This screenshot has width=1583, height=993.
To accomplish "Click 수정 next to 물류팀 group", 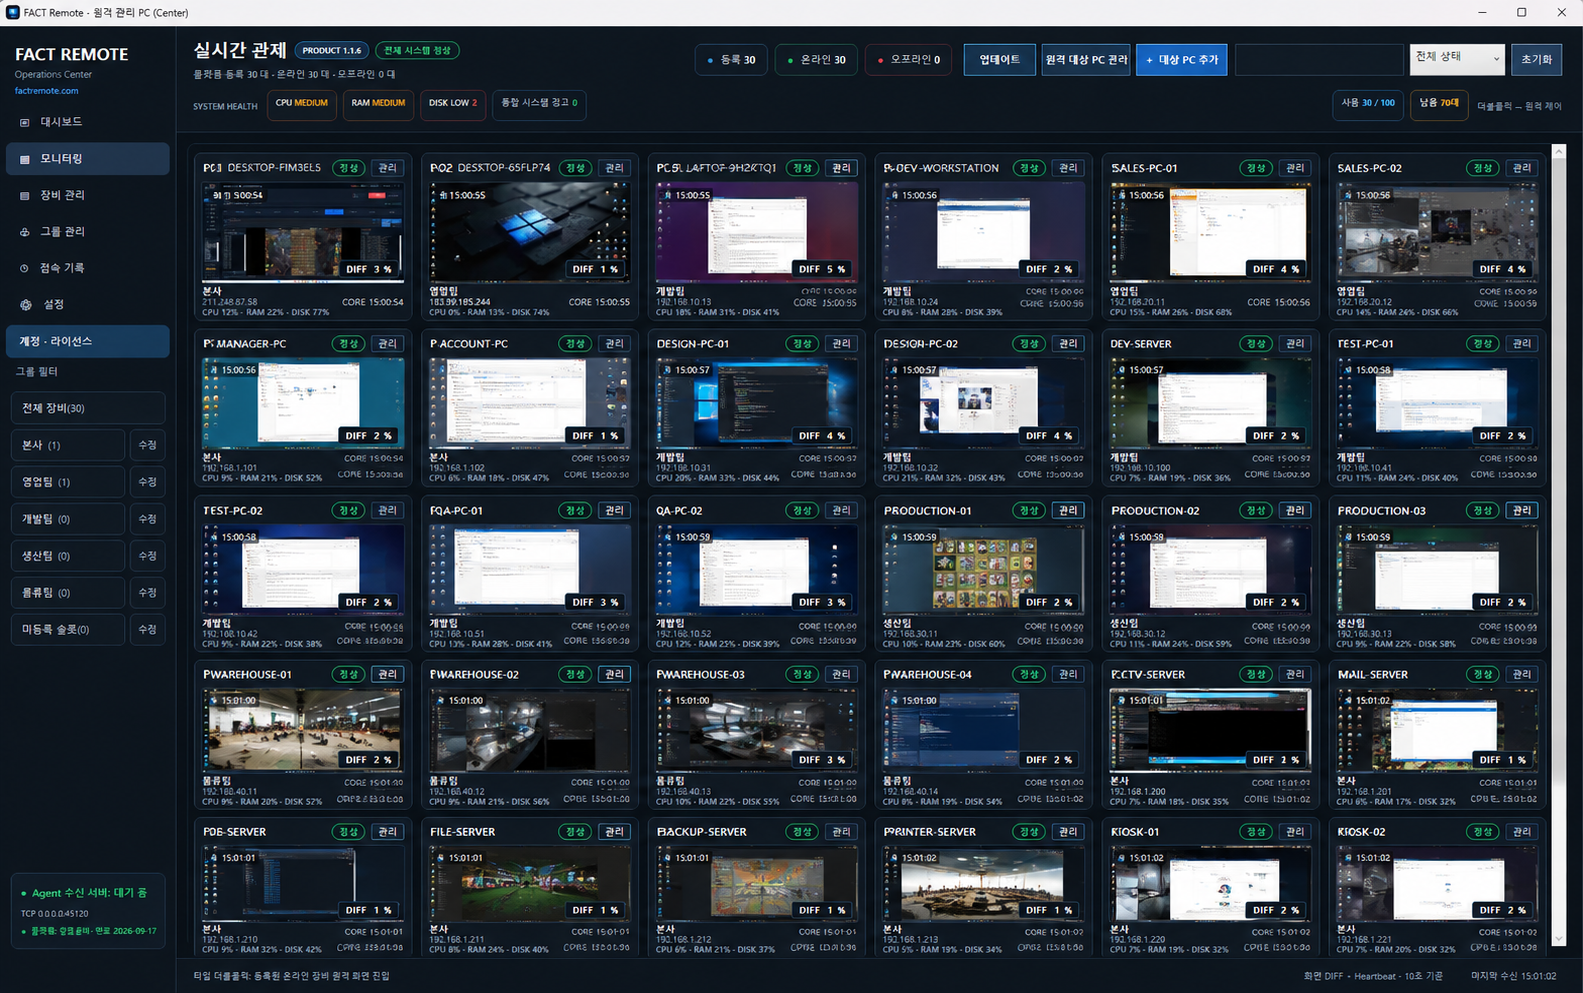I will [147, 593].
